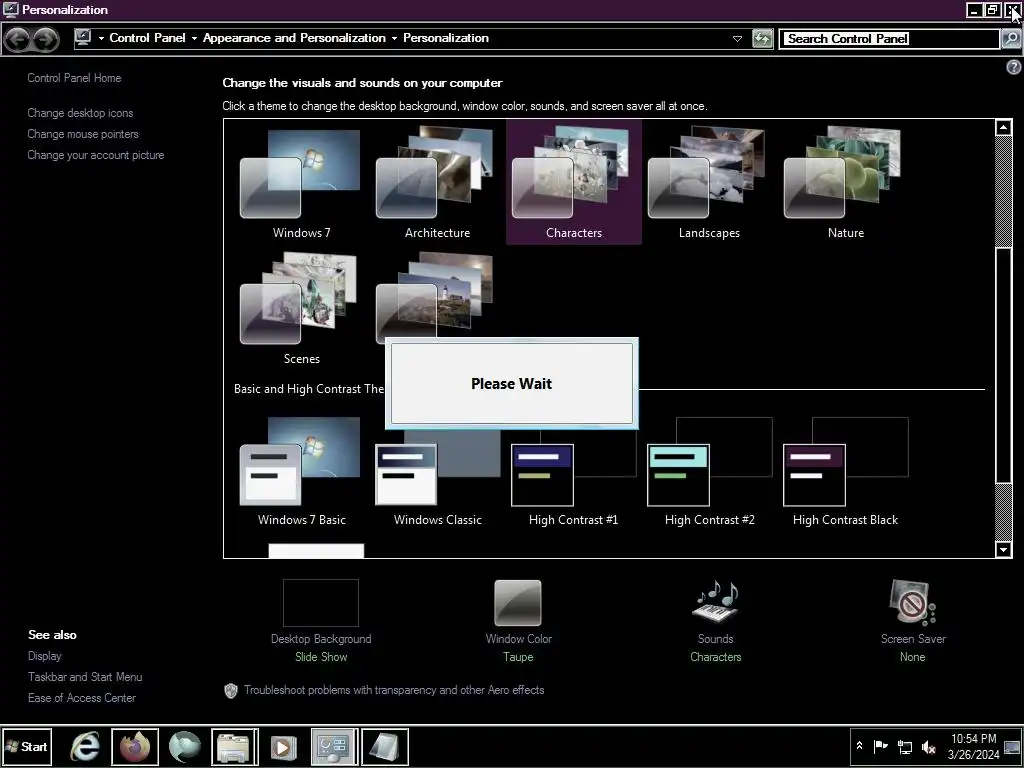Switch to the Control Panel taskbar button
Image resolution: width=1024 pixels, height=768 pixels.
[x=334, y=746]
